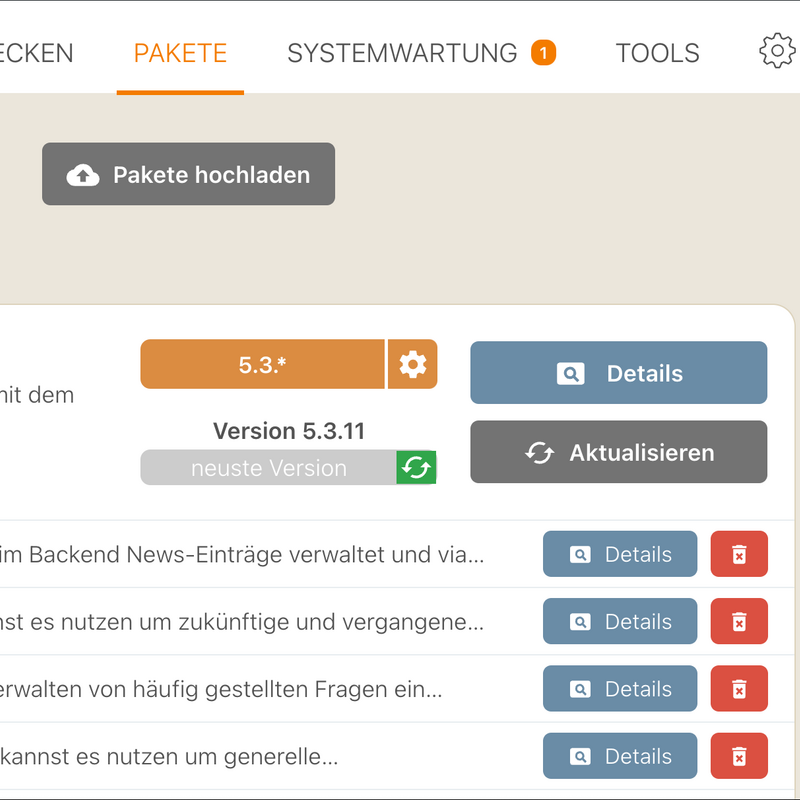Open Details for the häufig gestellten Fragen package

tap(620, 689)
